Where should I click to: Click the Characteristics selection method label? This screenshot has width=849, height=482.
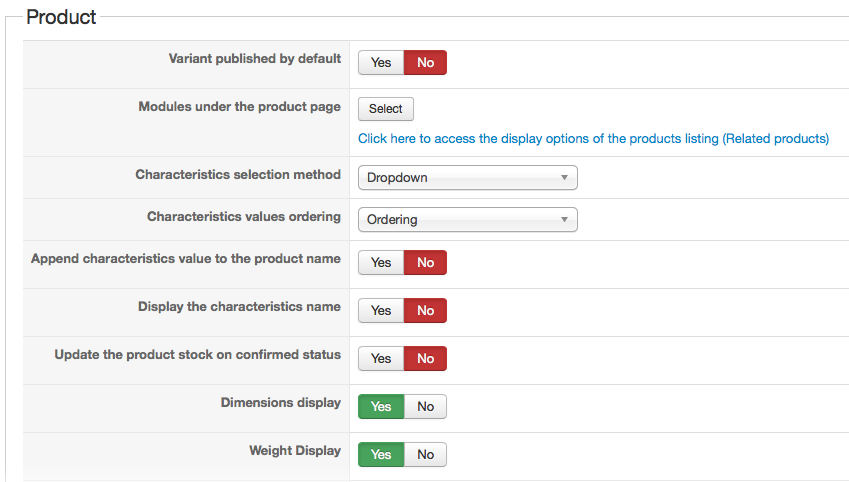238,175
